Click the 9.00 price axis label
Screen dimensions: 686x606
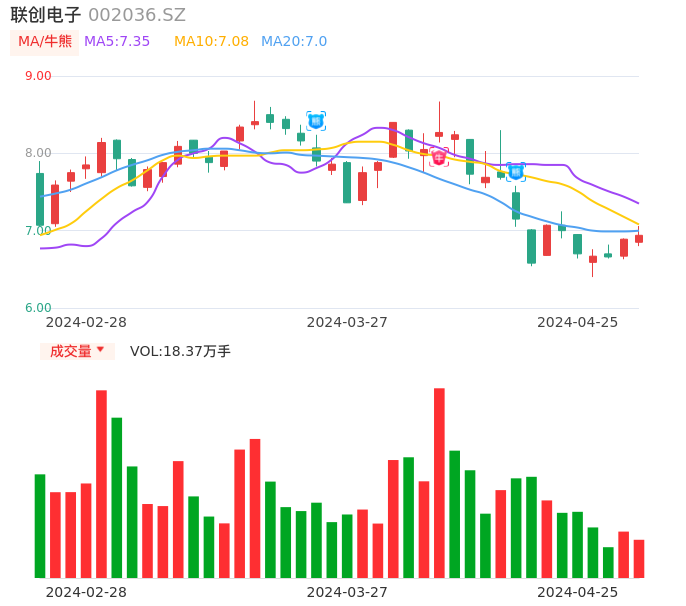tap(38, 76)
